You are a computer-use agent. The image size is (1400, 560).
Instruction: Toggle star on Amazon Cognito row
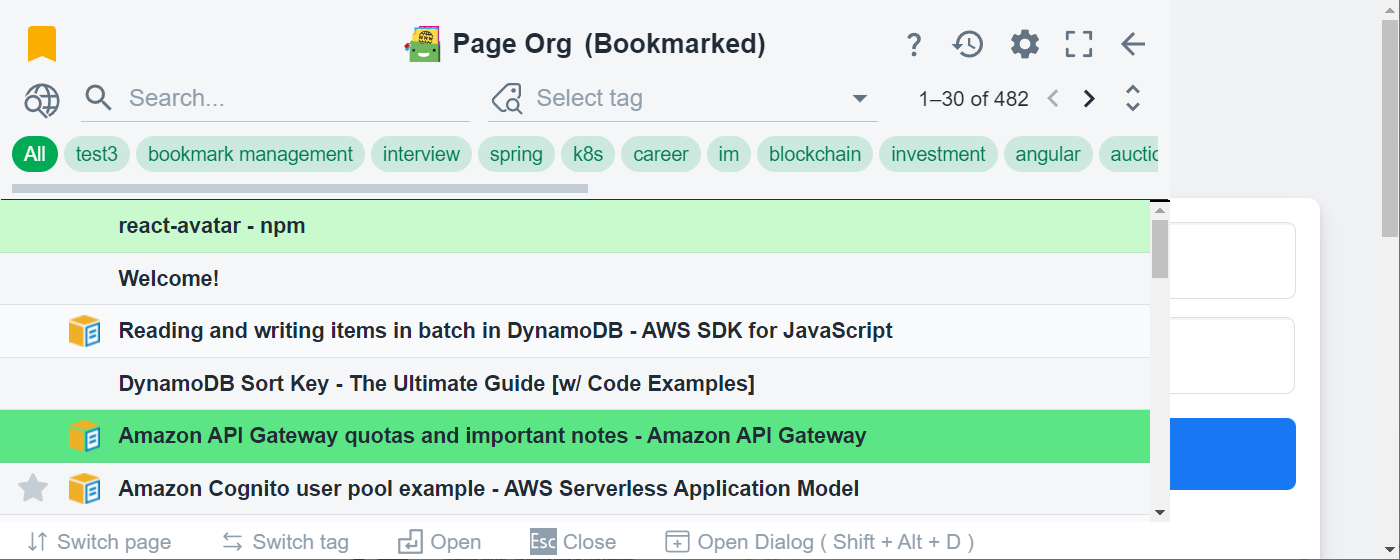coord(33,489)
